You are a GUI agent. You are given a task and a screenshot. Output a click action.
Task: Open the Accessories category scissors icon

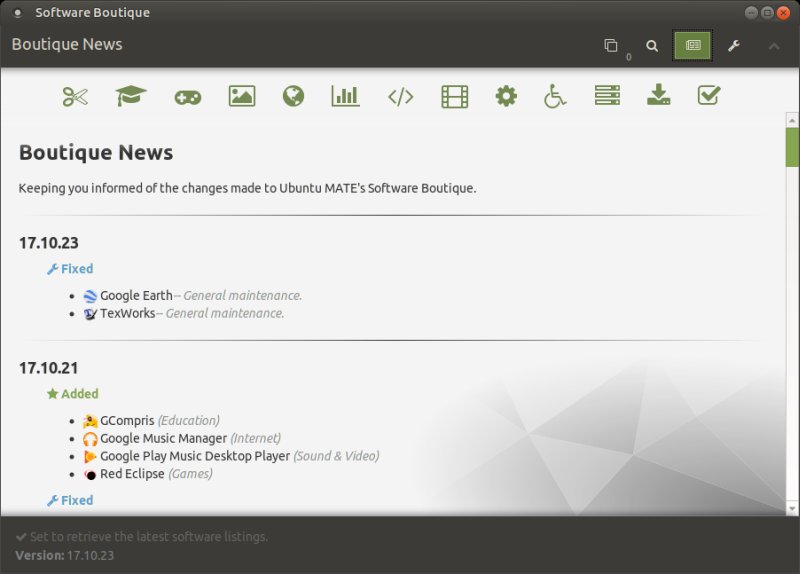(x=75, y=96)
